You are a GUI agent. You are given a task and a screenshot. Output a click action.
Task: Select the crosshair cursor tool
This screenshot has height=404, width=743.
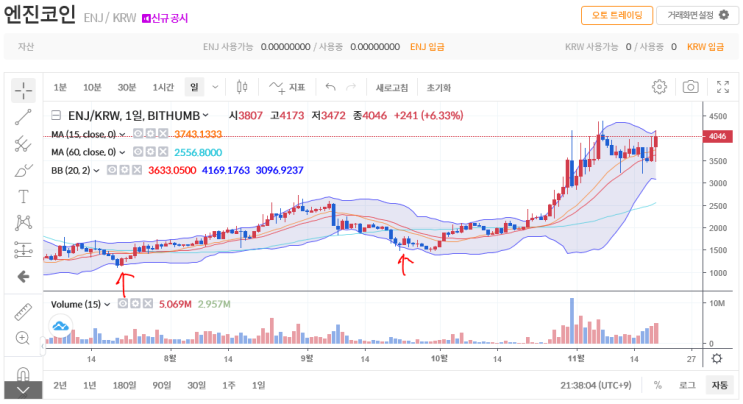(23, 90)
